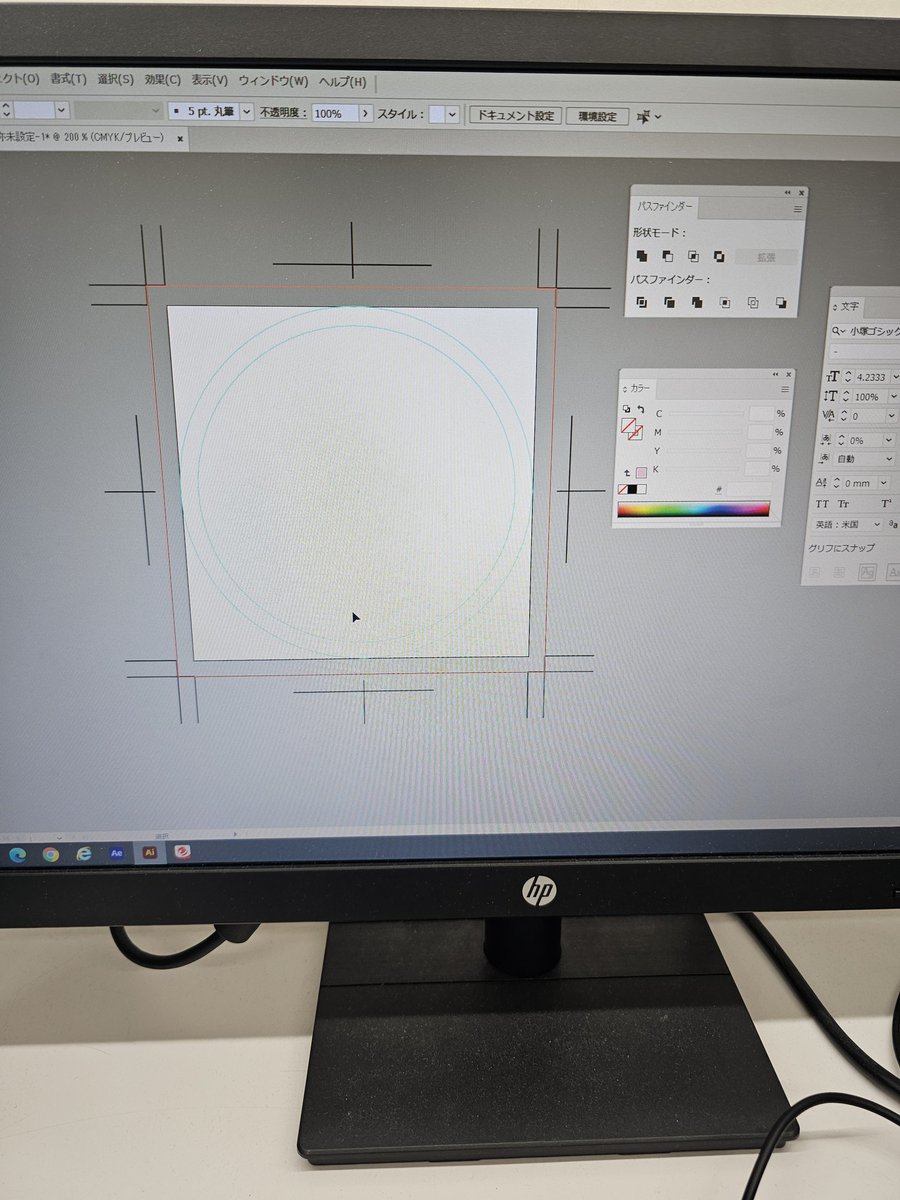Click the black swatch in Color panel

pyautogui.click(x=632, y=489)
